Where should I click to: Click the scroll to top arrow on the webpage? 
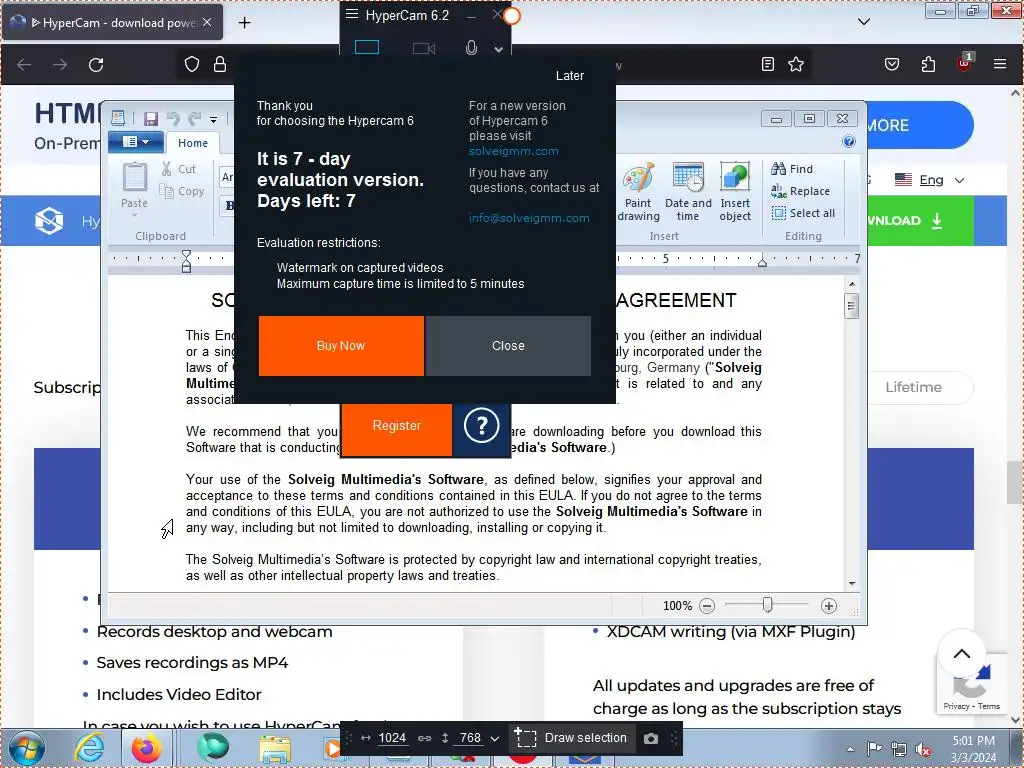point(962,654)
